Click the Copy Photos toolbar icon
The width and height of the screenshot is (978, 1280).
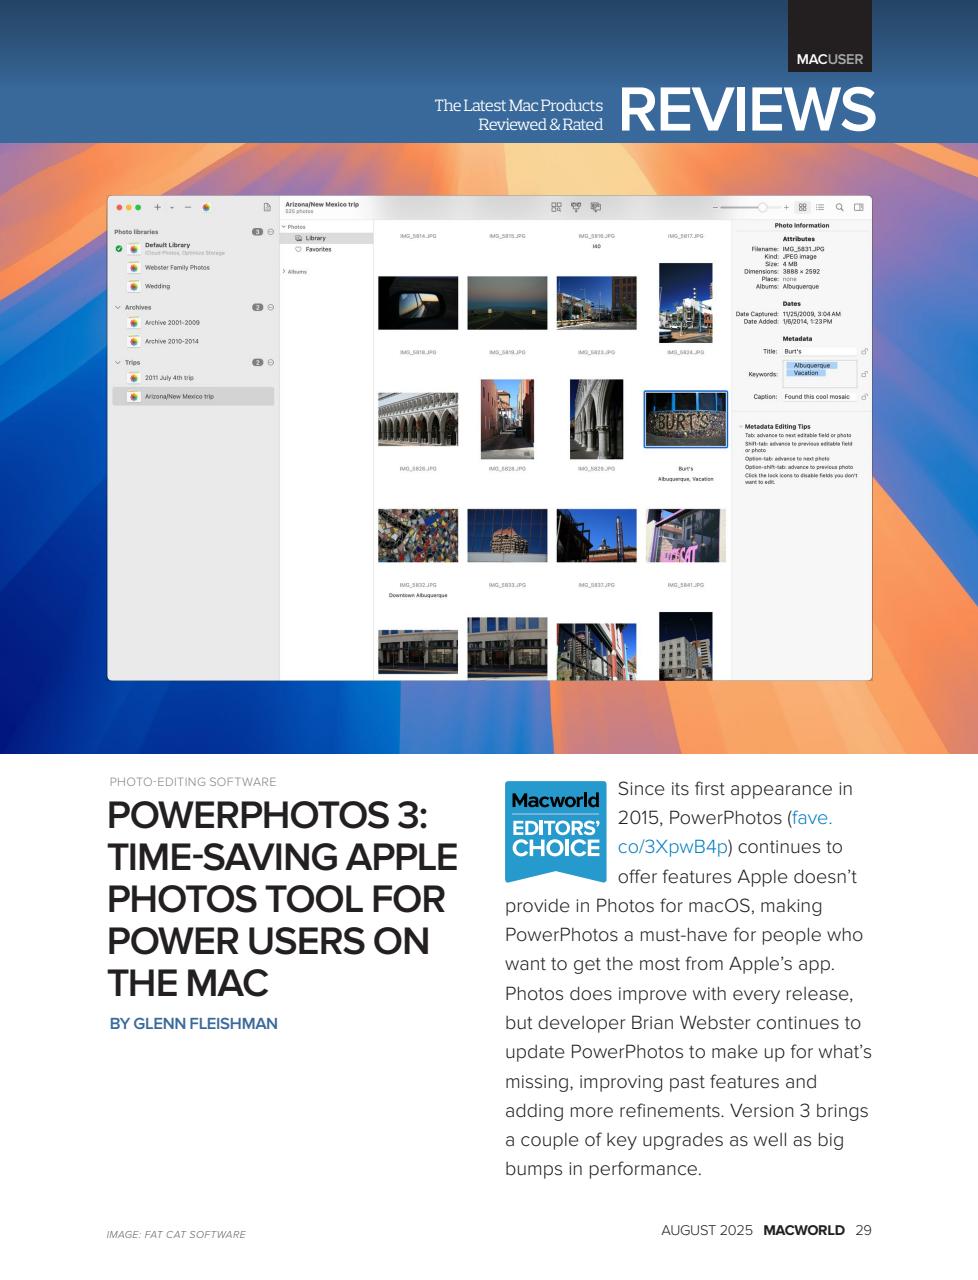click(x=597, y=207)
